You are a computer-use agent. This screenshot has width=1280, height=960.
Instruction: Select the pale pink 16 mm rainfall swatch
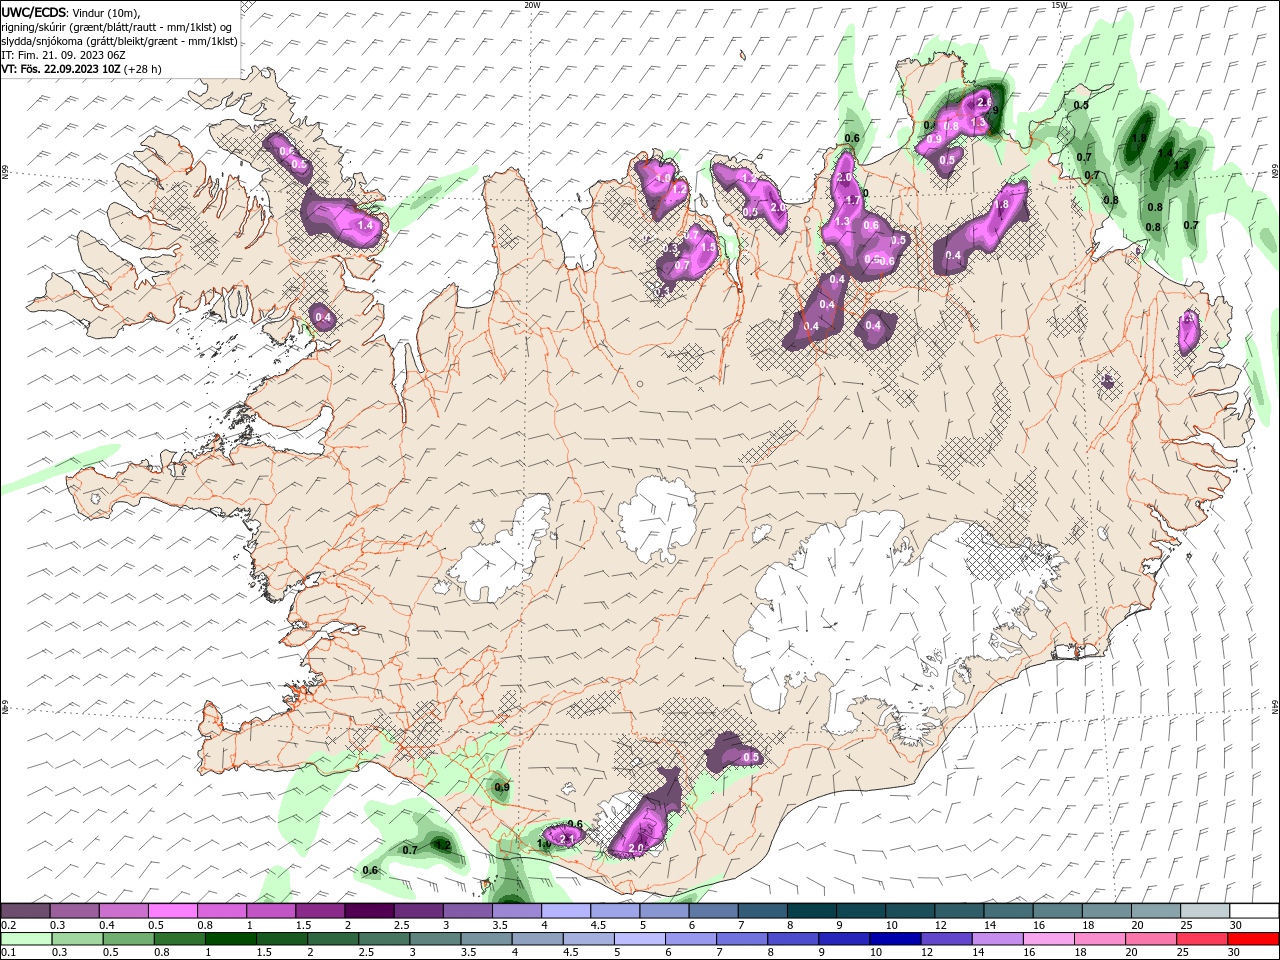pos(1047,939)
